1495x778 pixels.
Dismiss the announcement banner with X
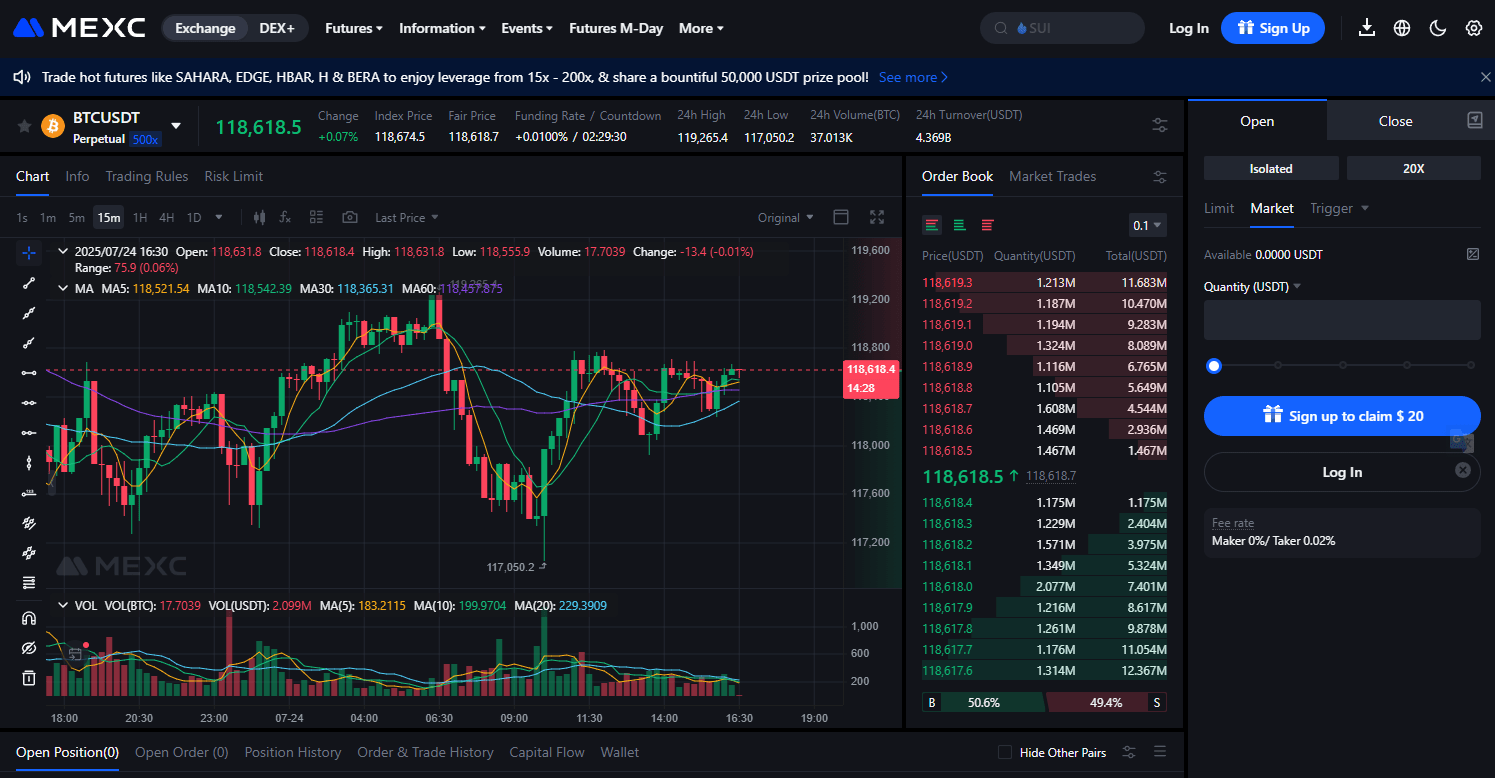coord(1486,77)
